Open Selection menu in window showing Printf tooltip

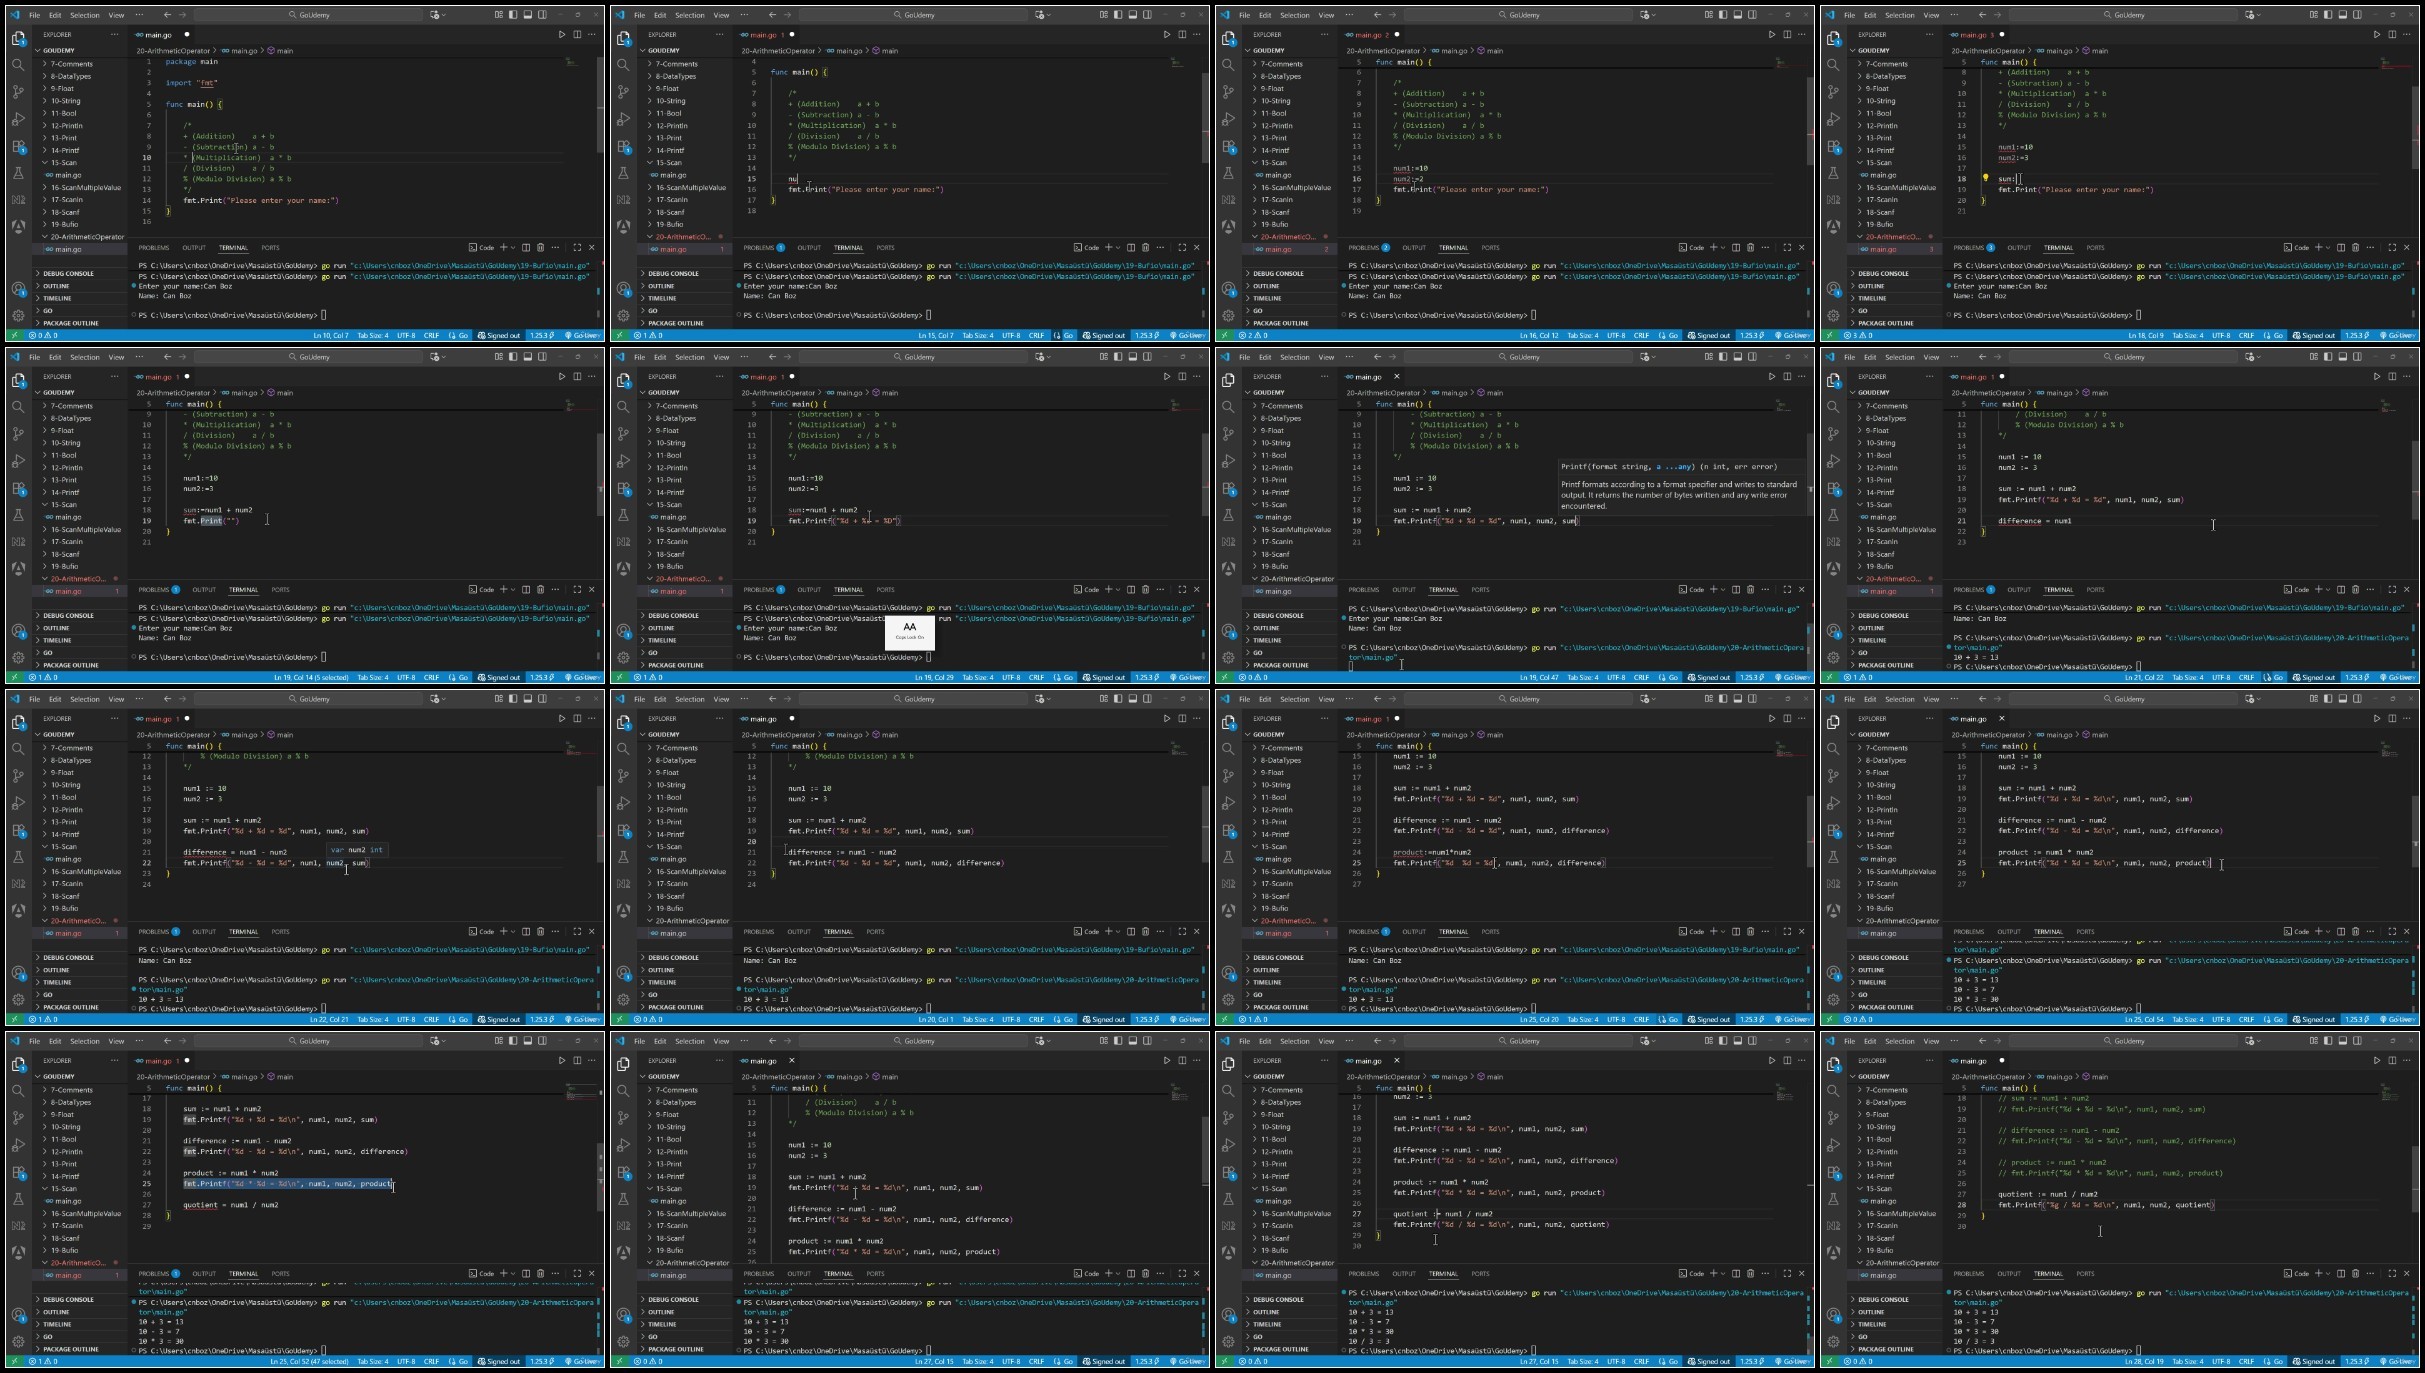[1294, 357]
